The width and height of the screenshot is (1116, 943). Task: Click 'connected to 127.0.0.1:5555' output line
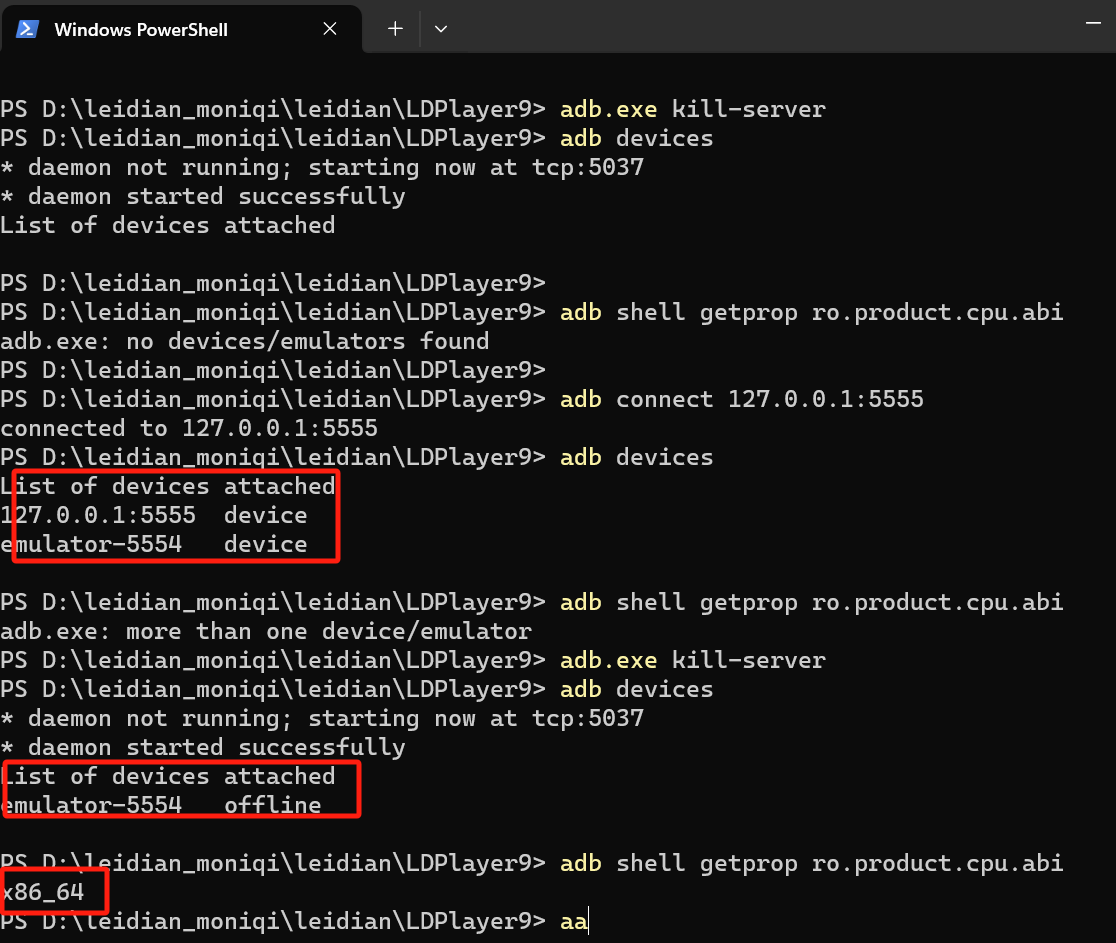click(189, 428)
